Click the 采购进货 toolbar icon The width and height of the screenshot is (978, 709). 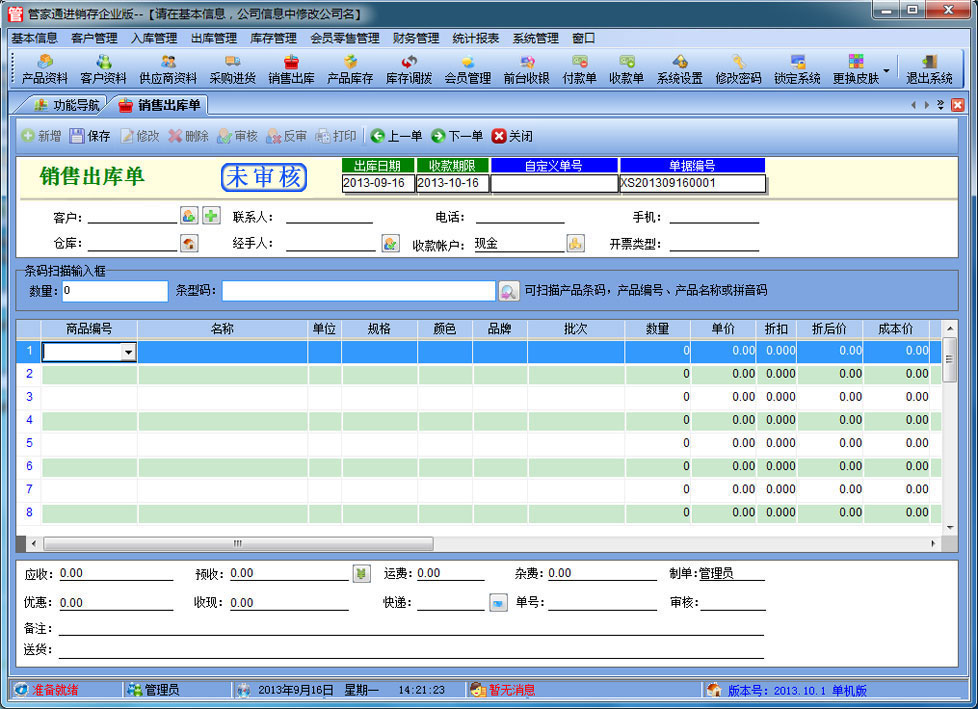coord(232,69)
